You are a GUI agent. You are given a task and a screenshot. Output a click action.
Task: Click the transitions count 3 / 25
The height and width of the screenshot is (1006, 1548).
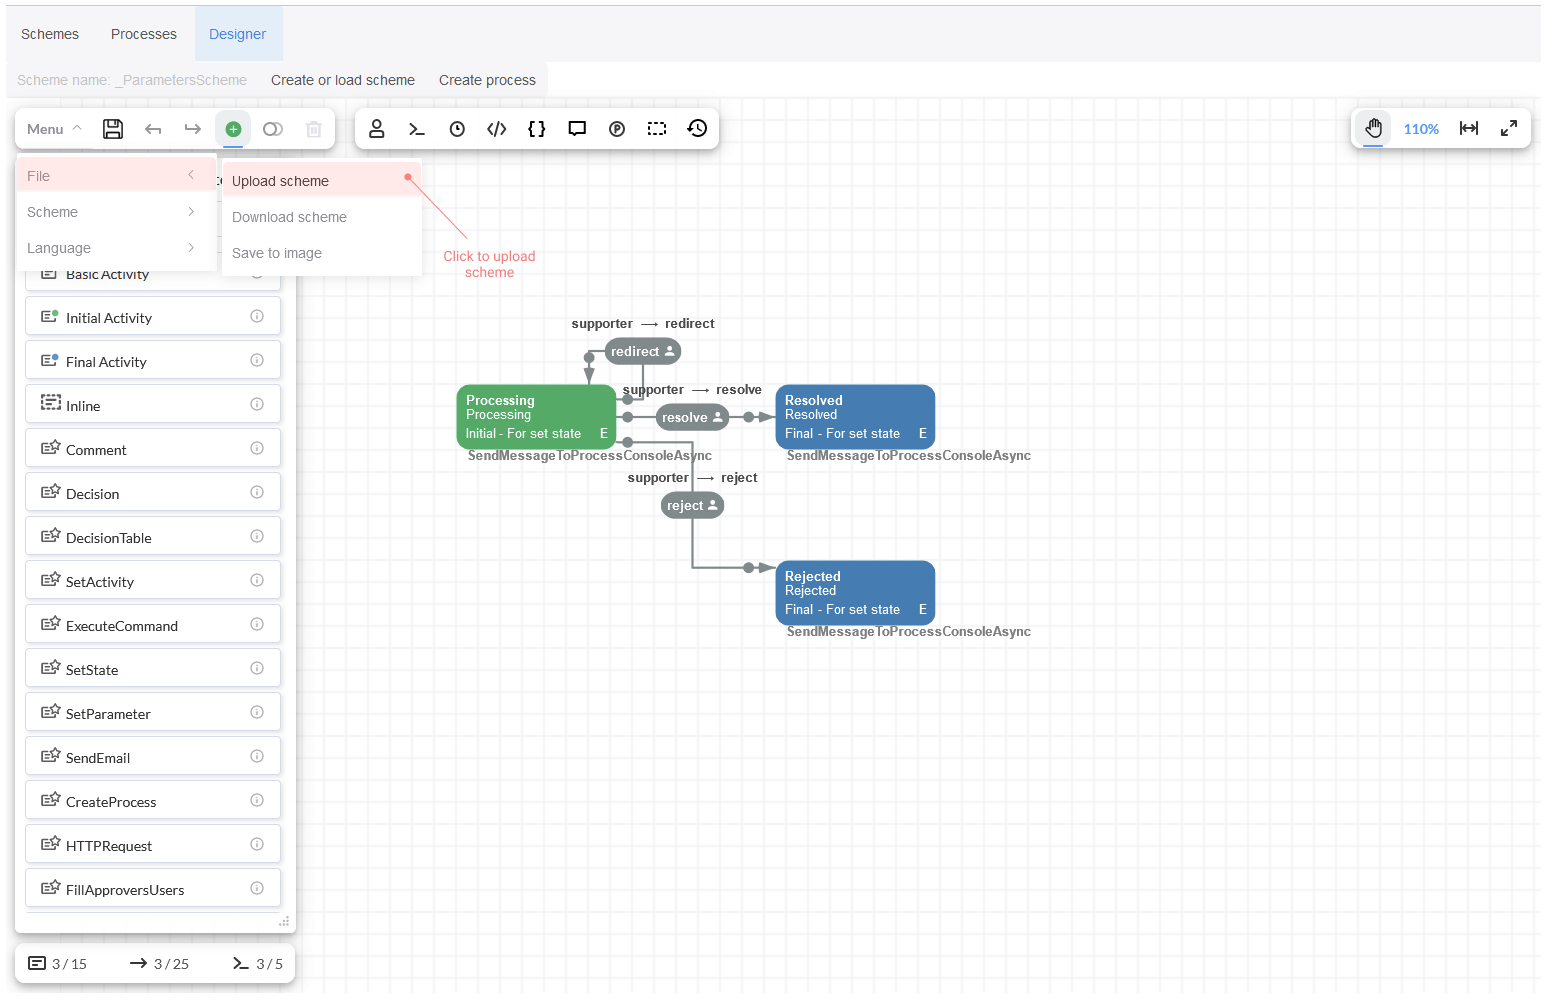(x=159, y=964)
